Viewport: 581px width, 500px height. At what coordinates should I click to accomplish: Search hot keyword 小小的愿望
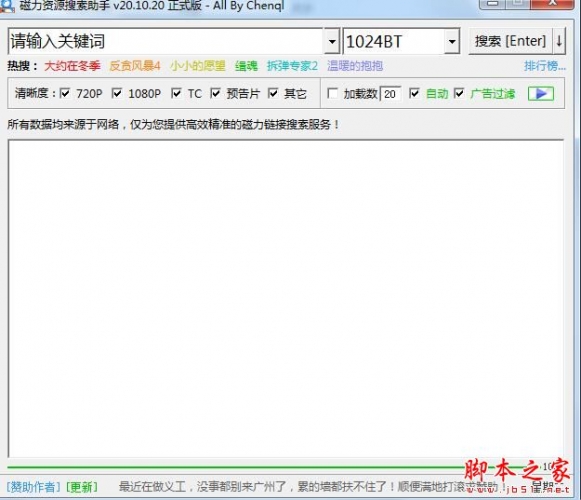pyautogui.click(x=198, y=66)
